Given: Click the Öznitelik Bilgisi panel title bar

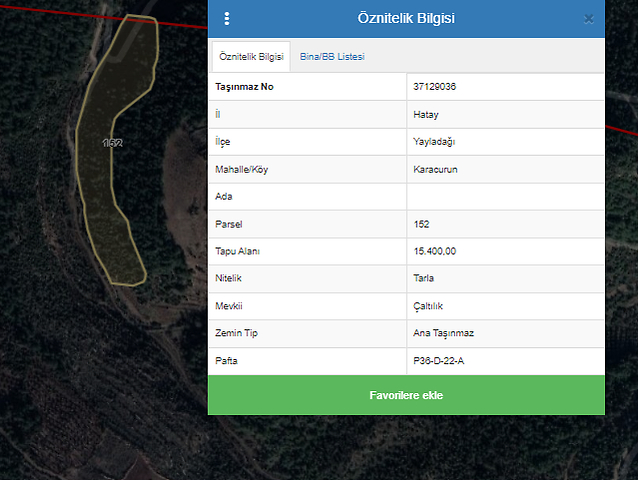Looking at the screenshot, I should (405, 19).
